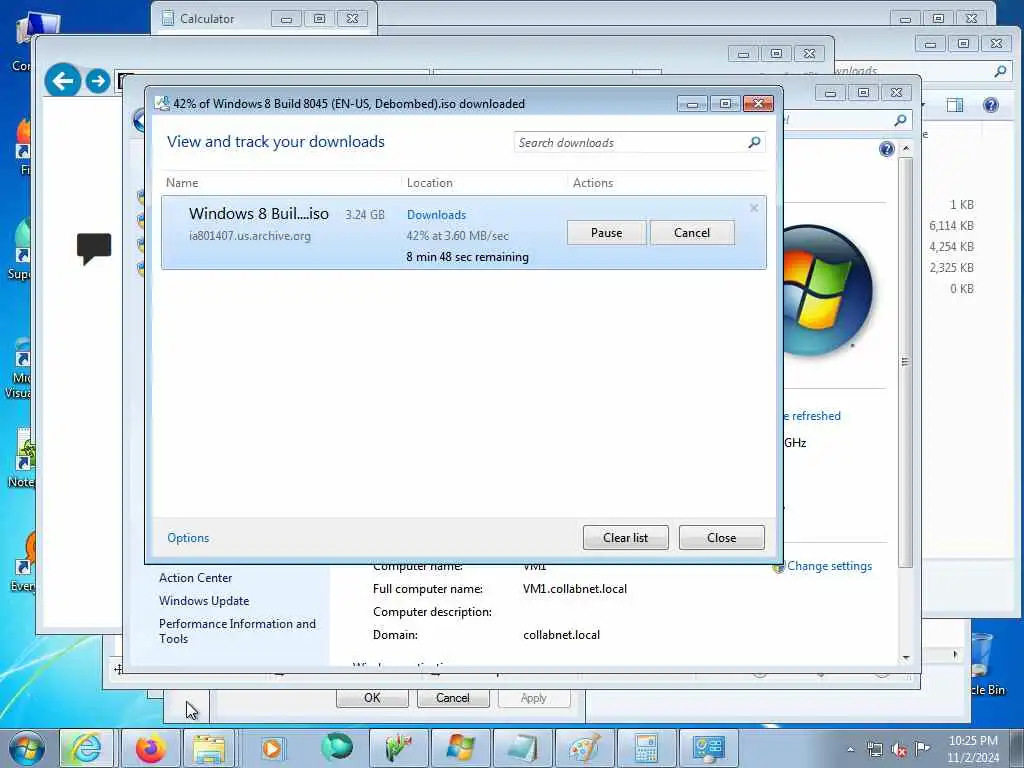
Task: Click the scroll up arrow in System window
Action: (x=906, y=149)
